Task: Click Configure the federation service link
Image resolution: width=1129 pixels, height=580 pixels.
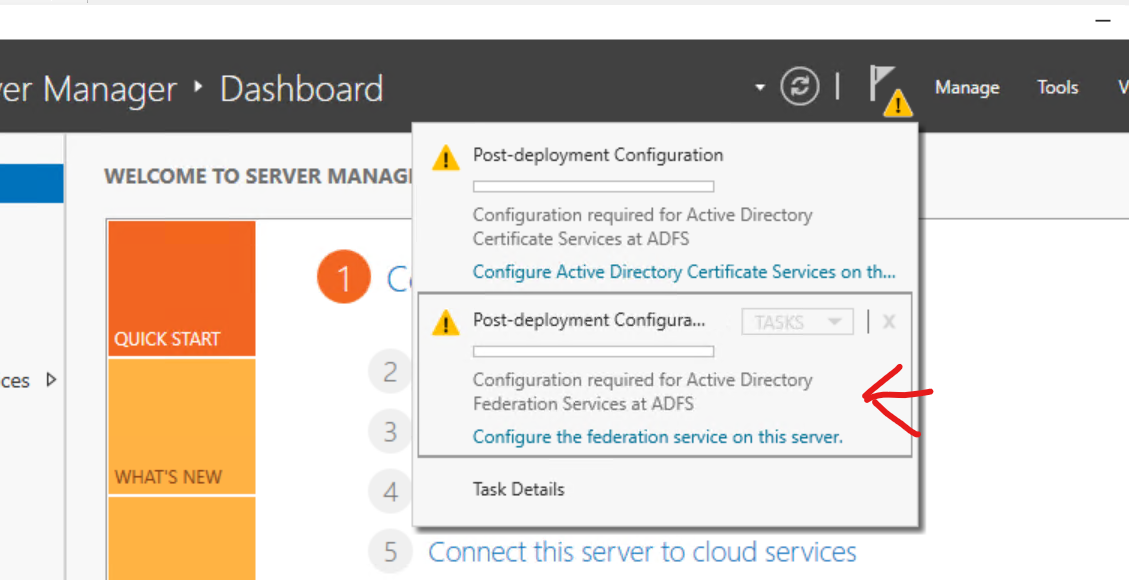Action: [x=657, y=437]
